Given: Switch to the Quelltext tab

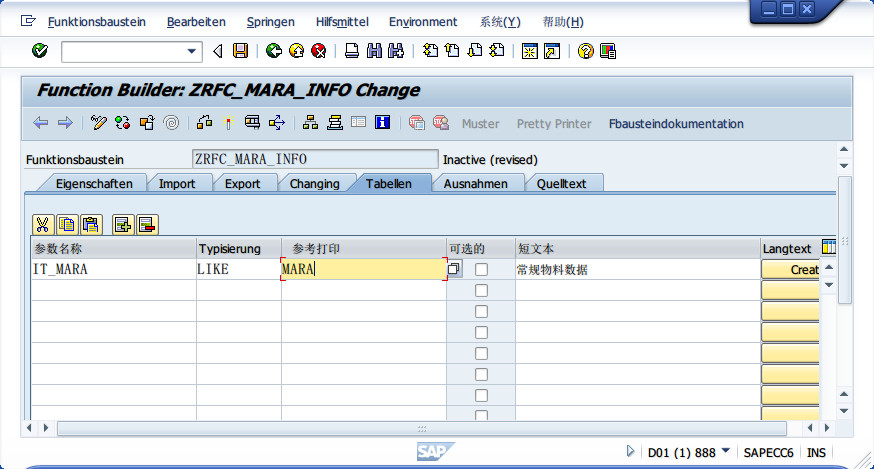Looking at the screenshot, I should click(x=561, y=183).
